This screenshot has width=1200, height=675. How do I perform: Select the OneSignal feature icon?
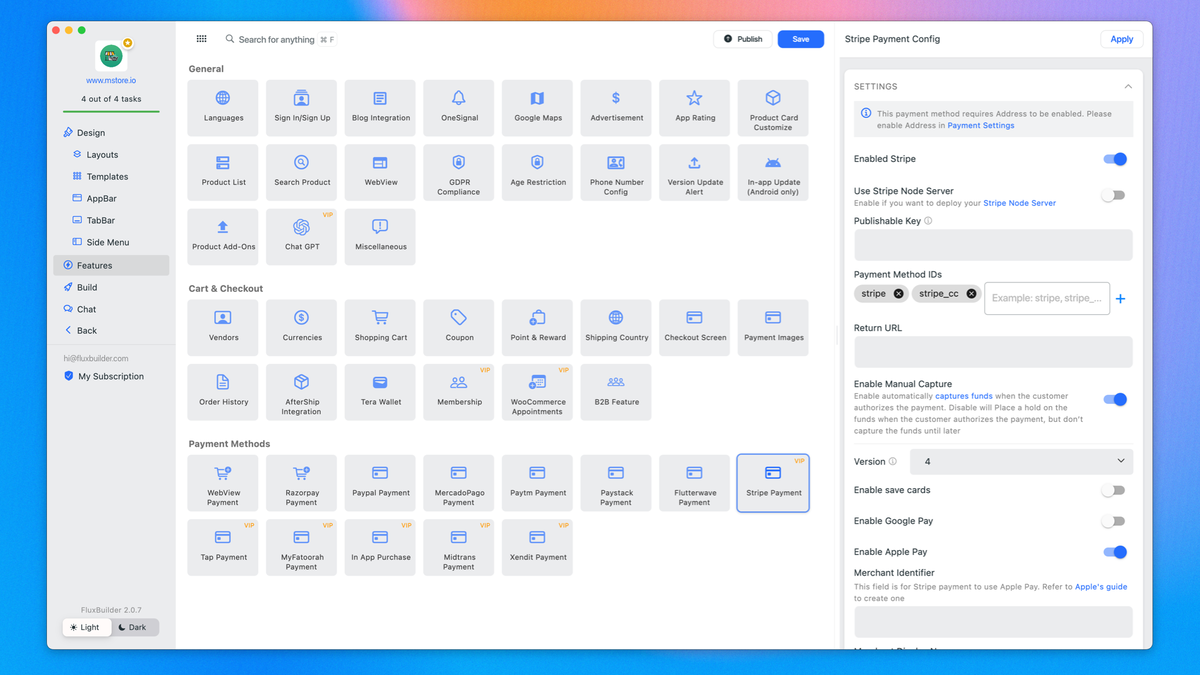tap(458, 107)
